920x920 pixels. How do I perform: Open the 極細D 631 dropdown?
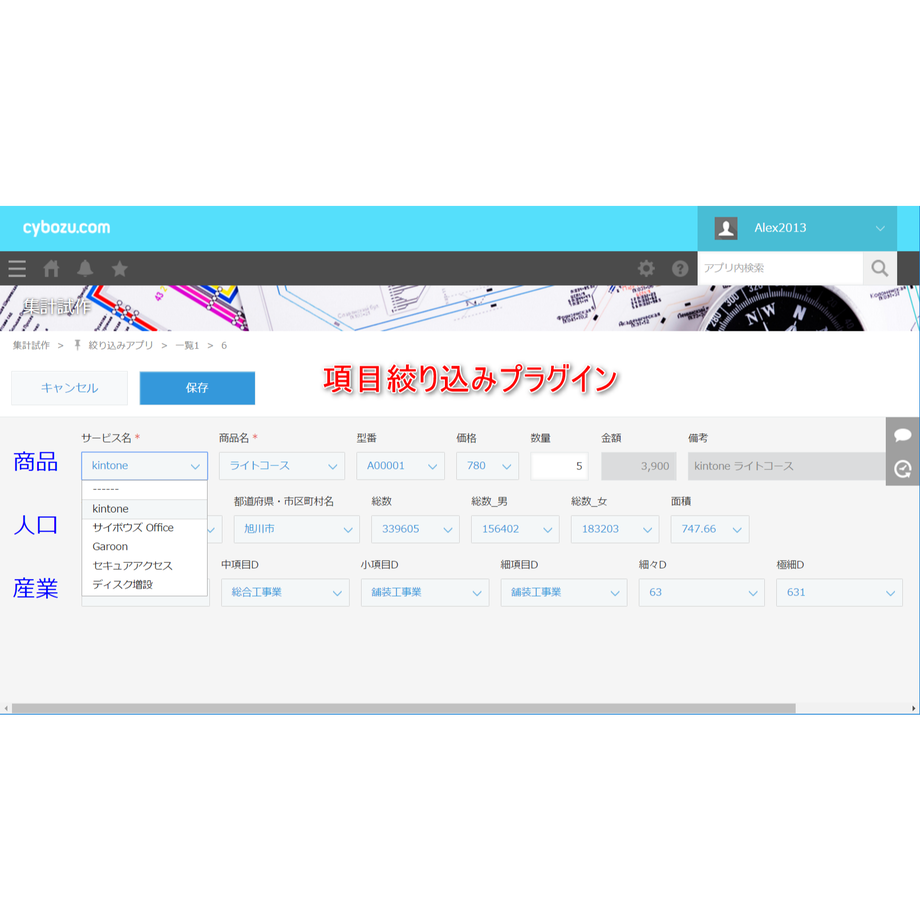(x=839, y=593)
